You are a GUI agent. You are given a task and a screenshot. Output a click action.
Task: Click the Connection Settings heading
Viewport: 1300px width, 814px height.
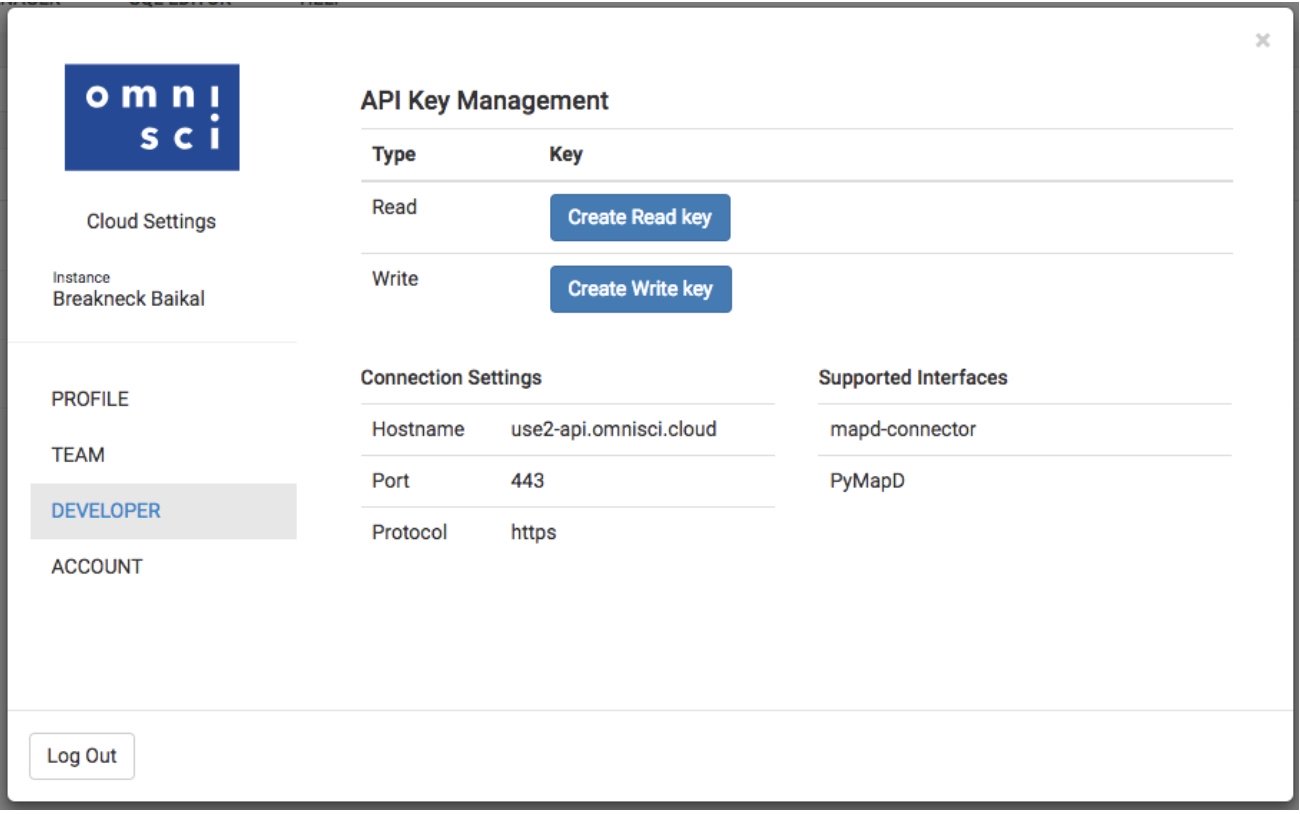point(451,378)
